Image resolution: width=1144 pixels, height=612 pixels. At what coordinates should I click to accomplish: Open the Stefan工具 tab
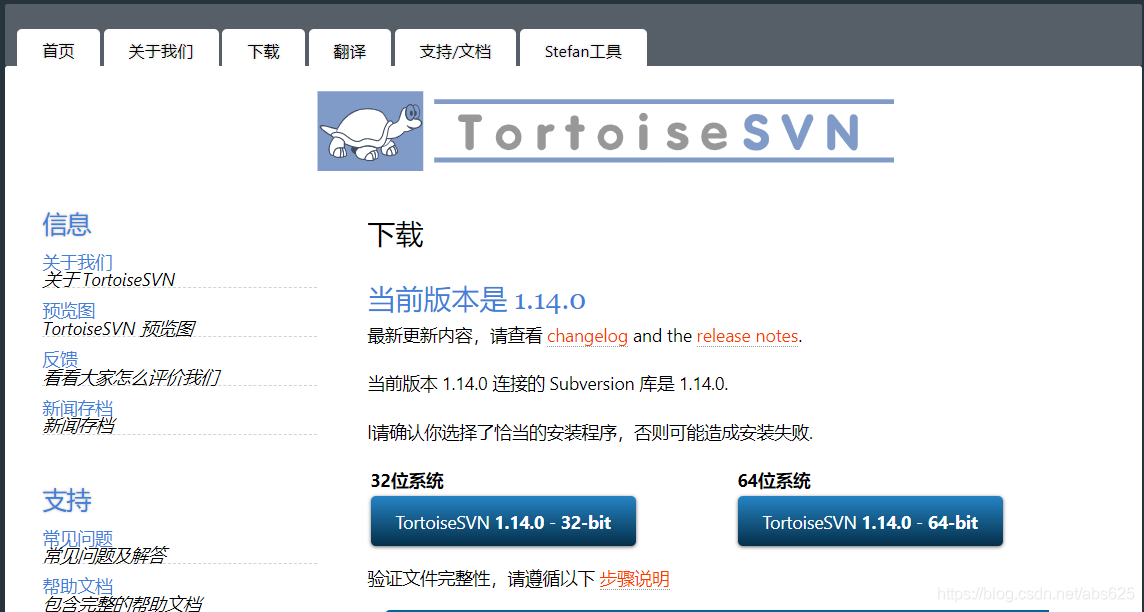coord(583,53)
